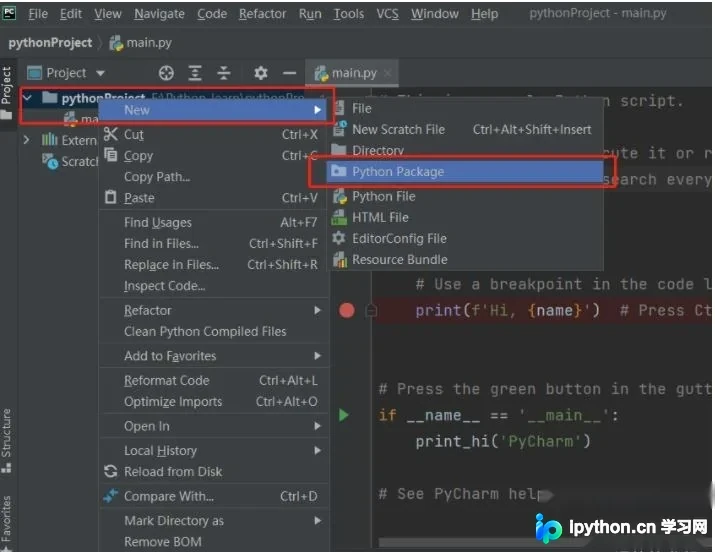Click the Python Package folder icon
The height and width of the screenshot is (552, 715).
[x=339, y=171]
